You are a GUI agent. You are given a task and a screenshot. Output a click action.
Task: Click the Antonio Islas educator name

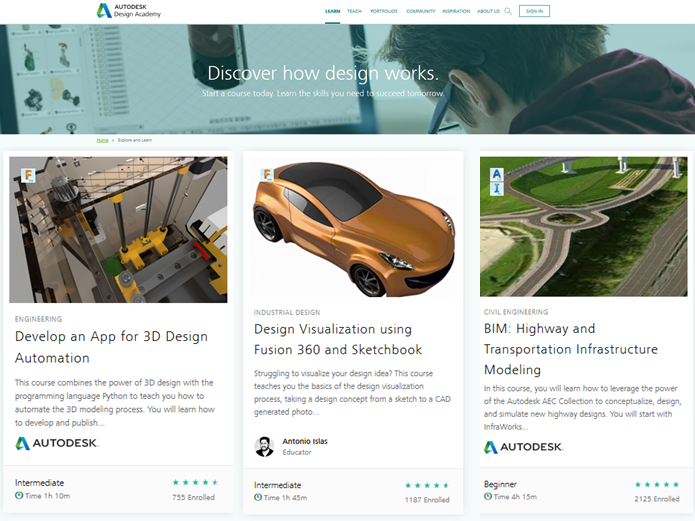pos(305,441)
